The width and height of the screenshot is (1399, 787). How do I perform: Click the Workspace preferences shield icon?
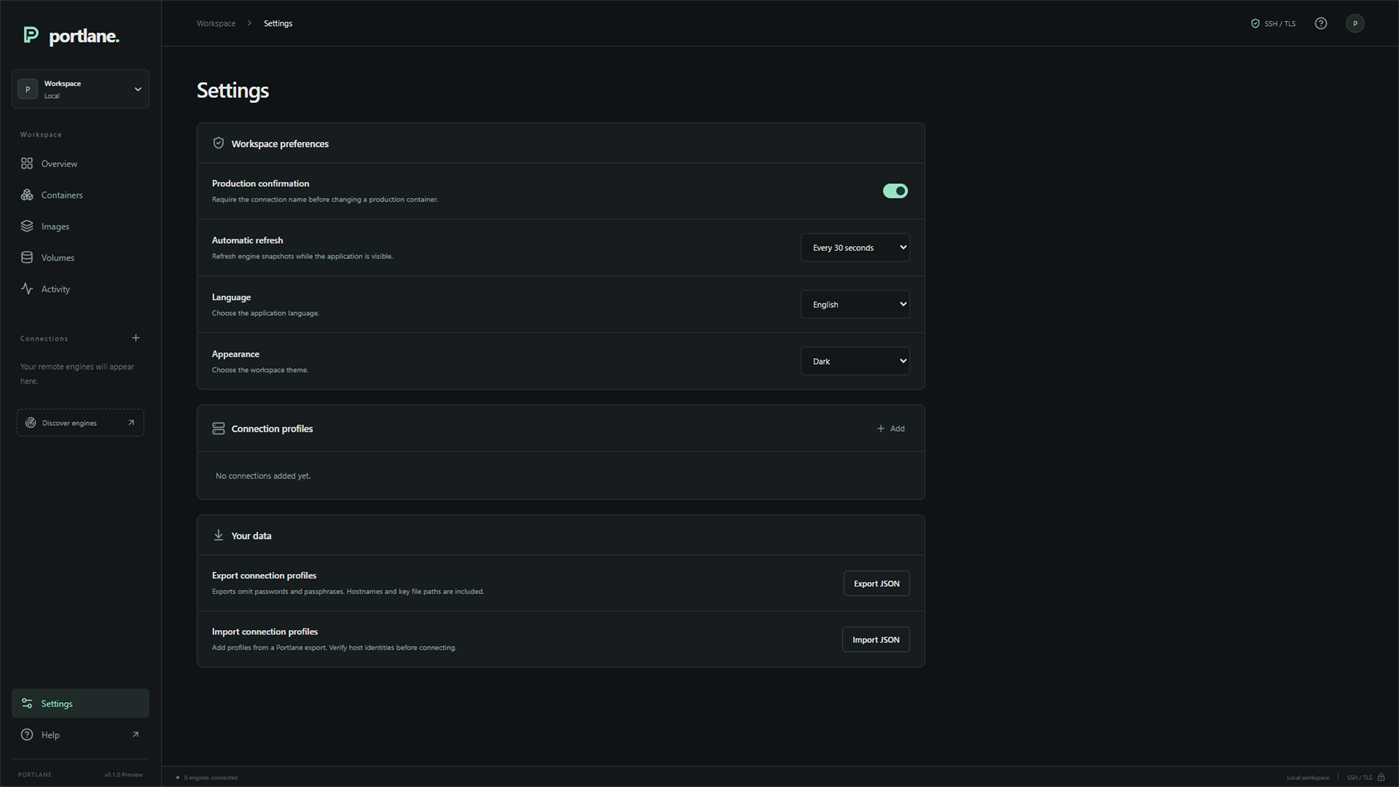click(x=218, y=143)
